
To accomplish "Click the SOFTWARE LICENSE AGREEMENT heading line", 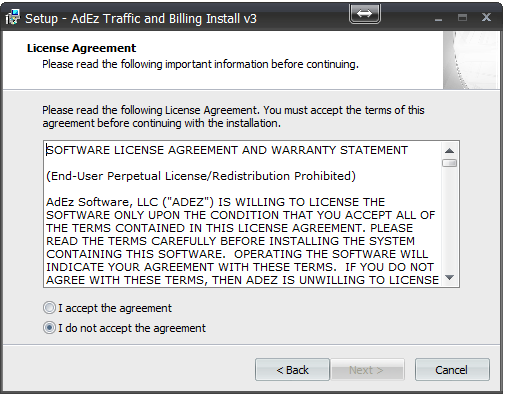I will (227, 150).
